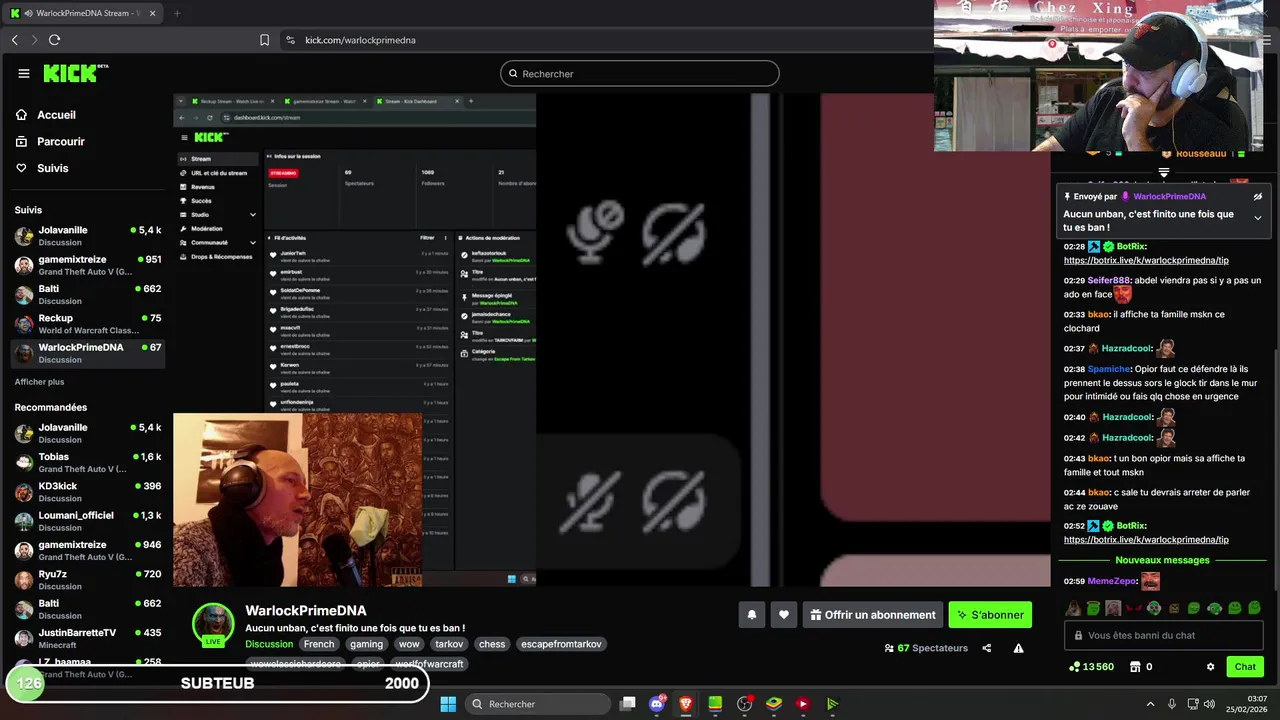Open Brave browser from the taskbar
Screen dimensions: 1280x720
(x=686, y=704)
